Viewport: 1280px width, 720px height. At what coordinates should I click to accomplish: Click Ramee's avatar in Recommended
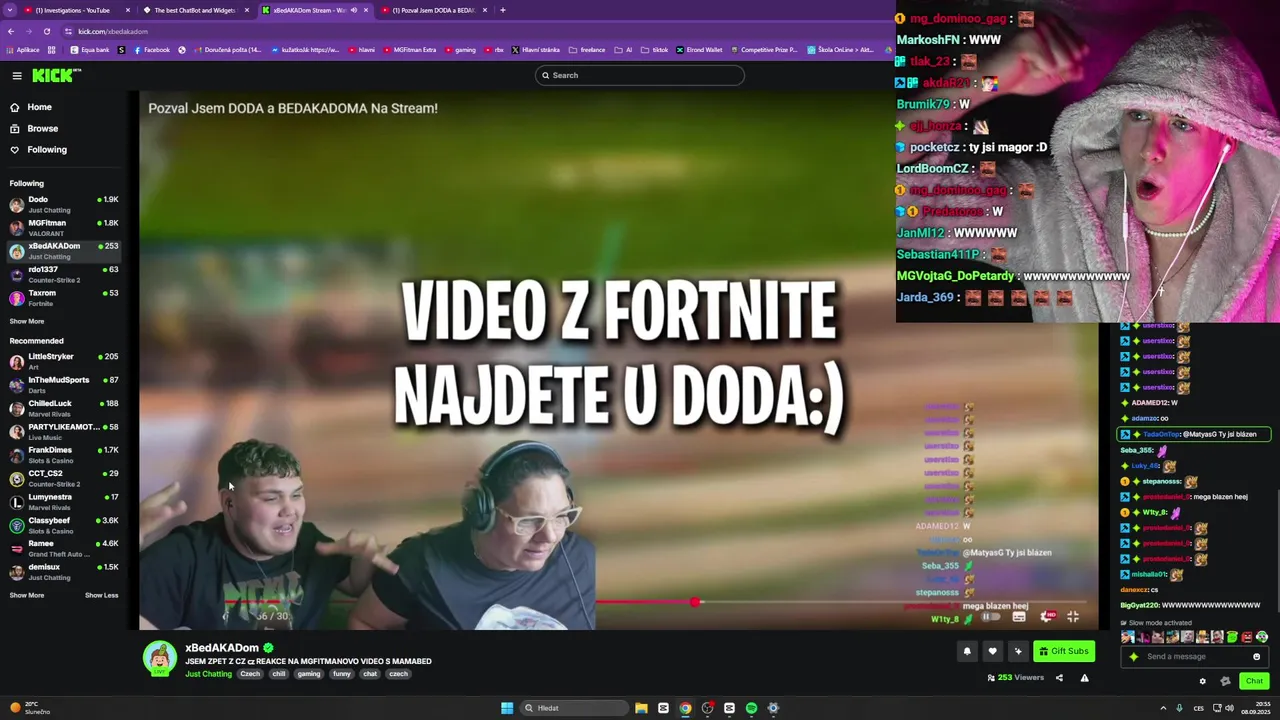point(17,548)
